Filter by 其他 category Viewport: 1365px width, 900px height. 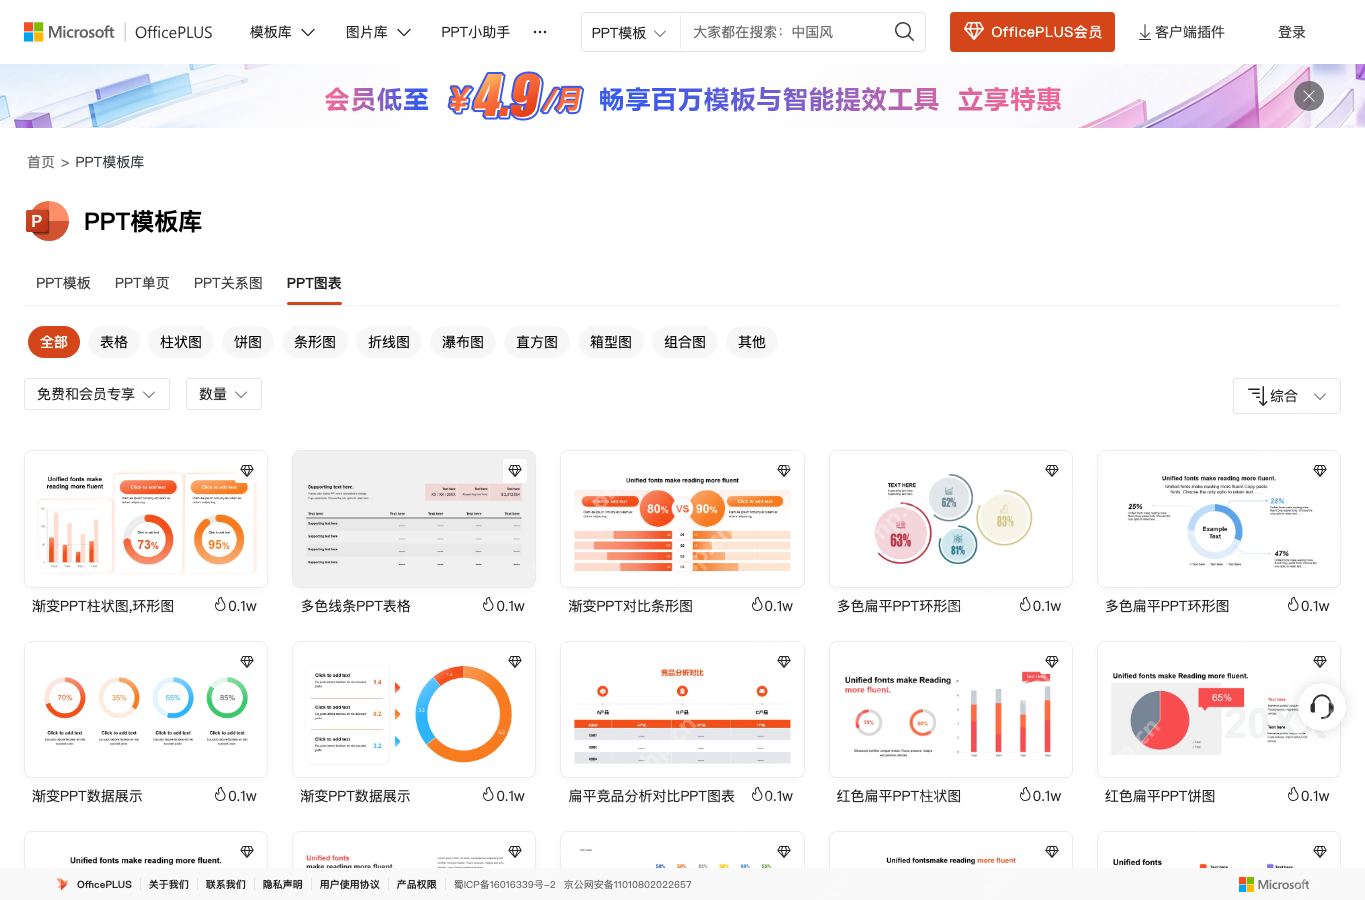tap(752, 342)
